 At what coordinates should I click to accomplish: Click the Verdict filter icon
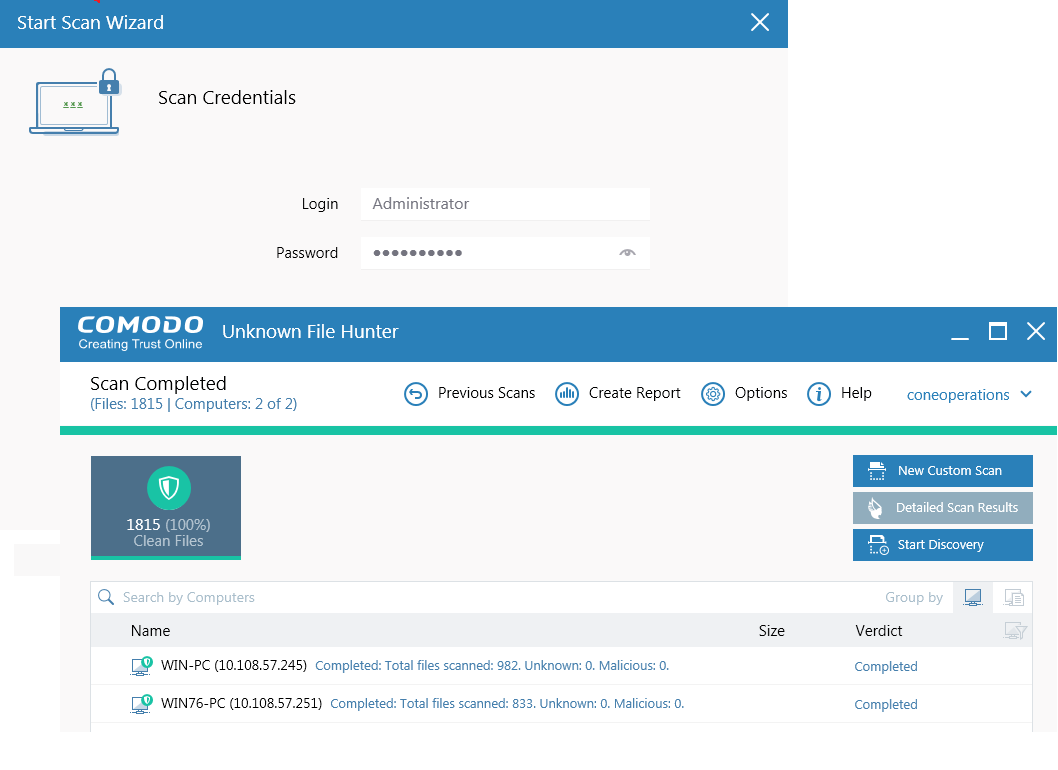(x=1015, y=630)
